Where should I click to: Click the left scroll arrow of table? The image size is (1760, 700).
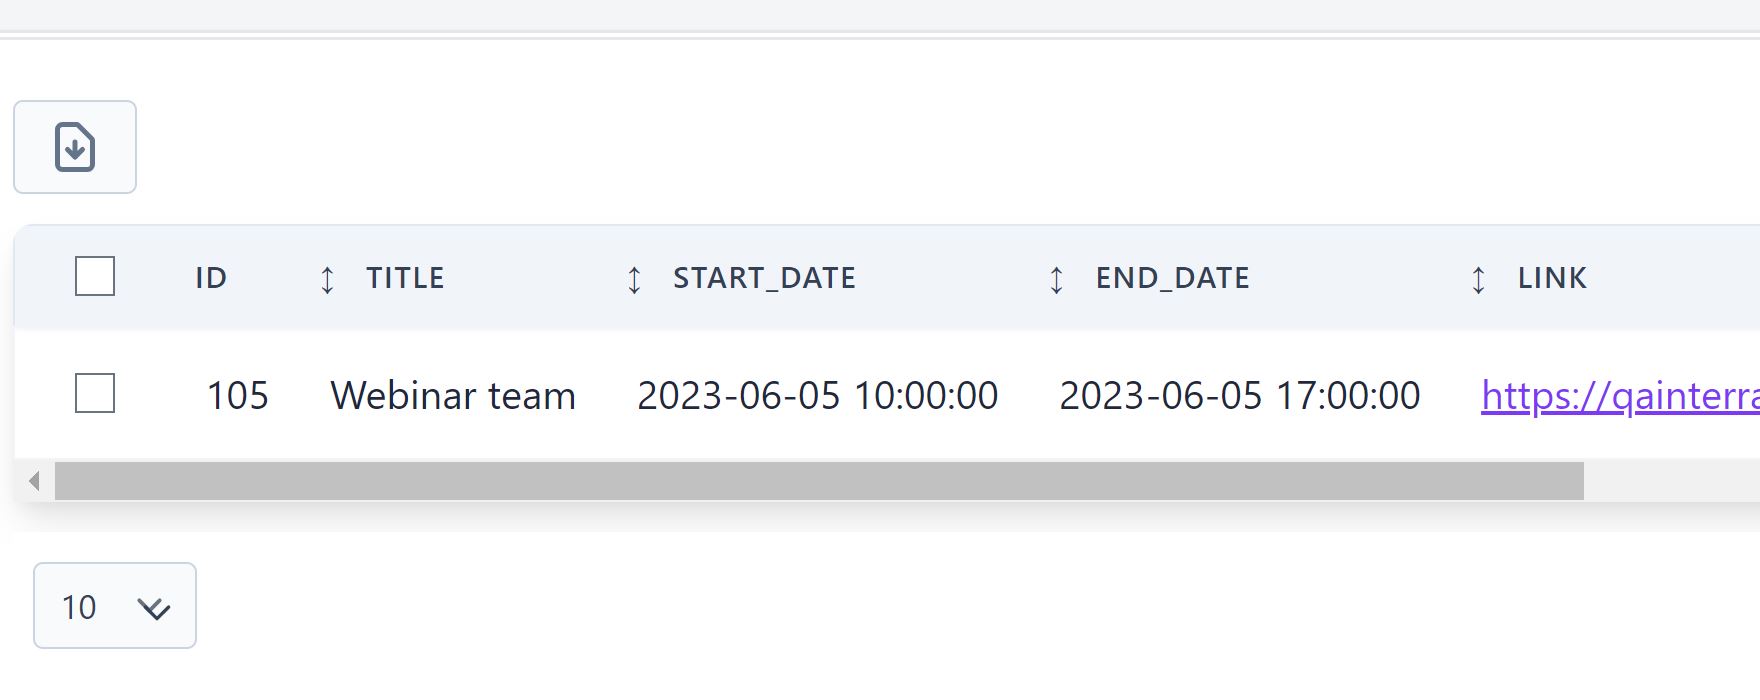[34, 481]
